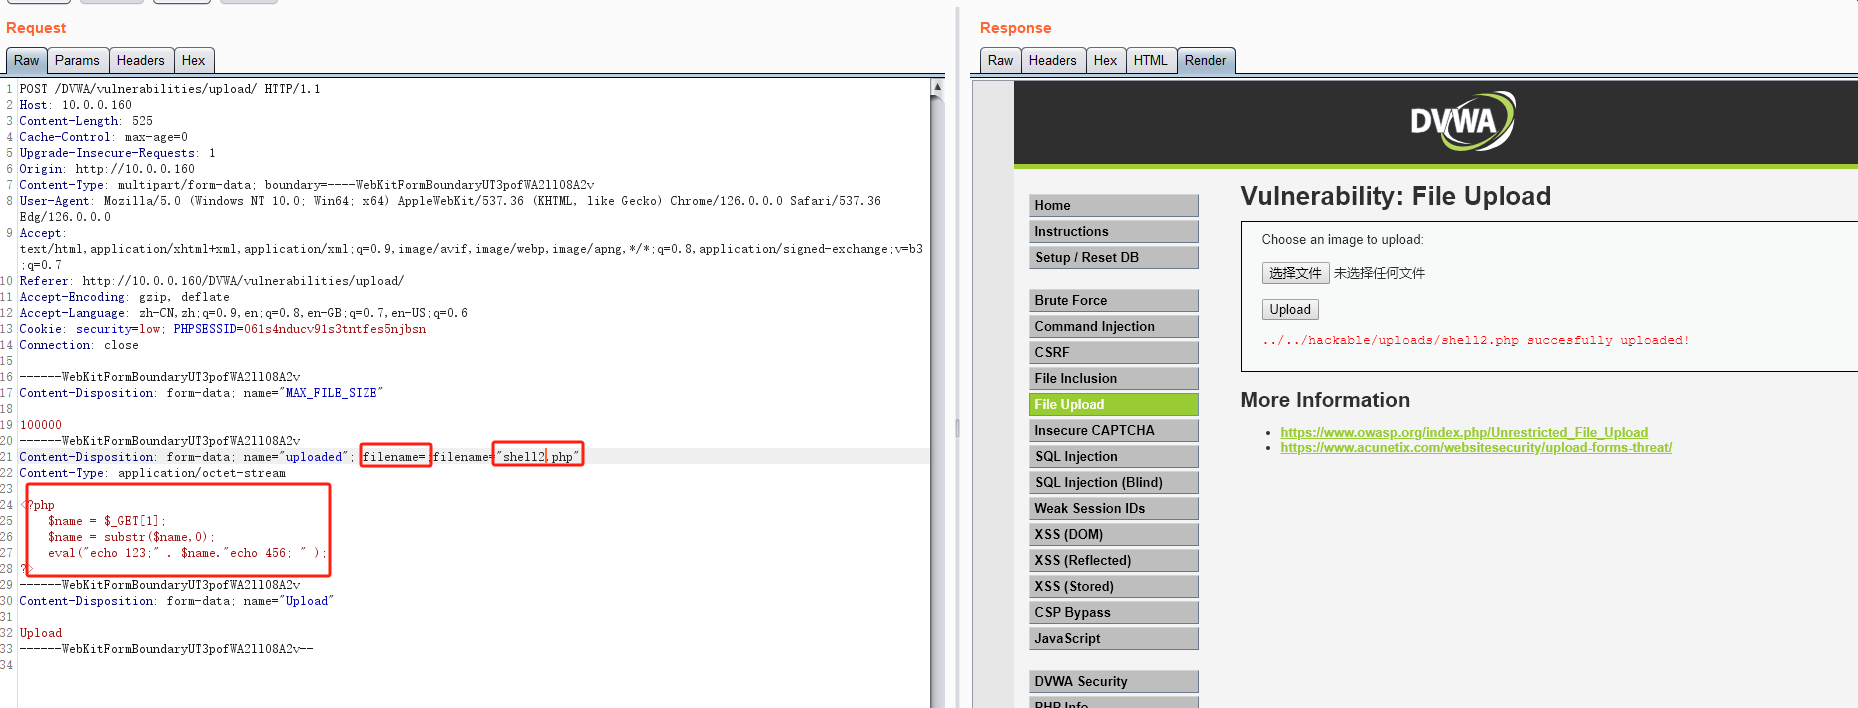1858x708 pixels.
Task: Click the multipart/form-data Content-Type header line
Action: 307,185
